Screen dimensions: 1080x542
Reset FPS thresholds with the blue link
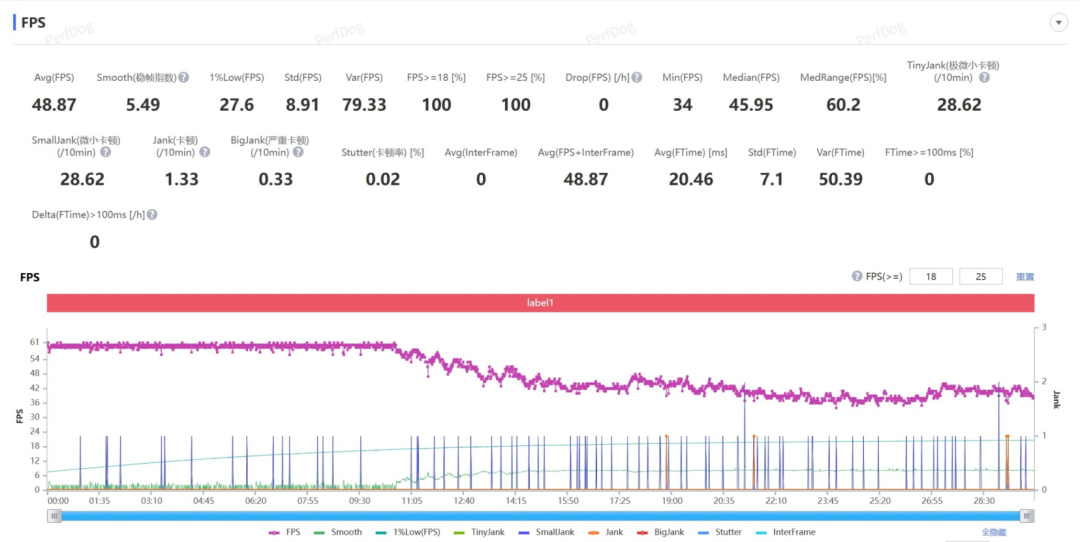[x=1025, y=277]
